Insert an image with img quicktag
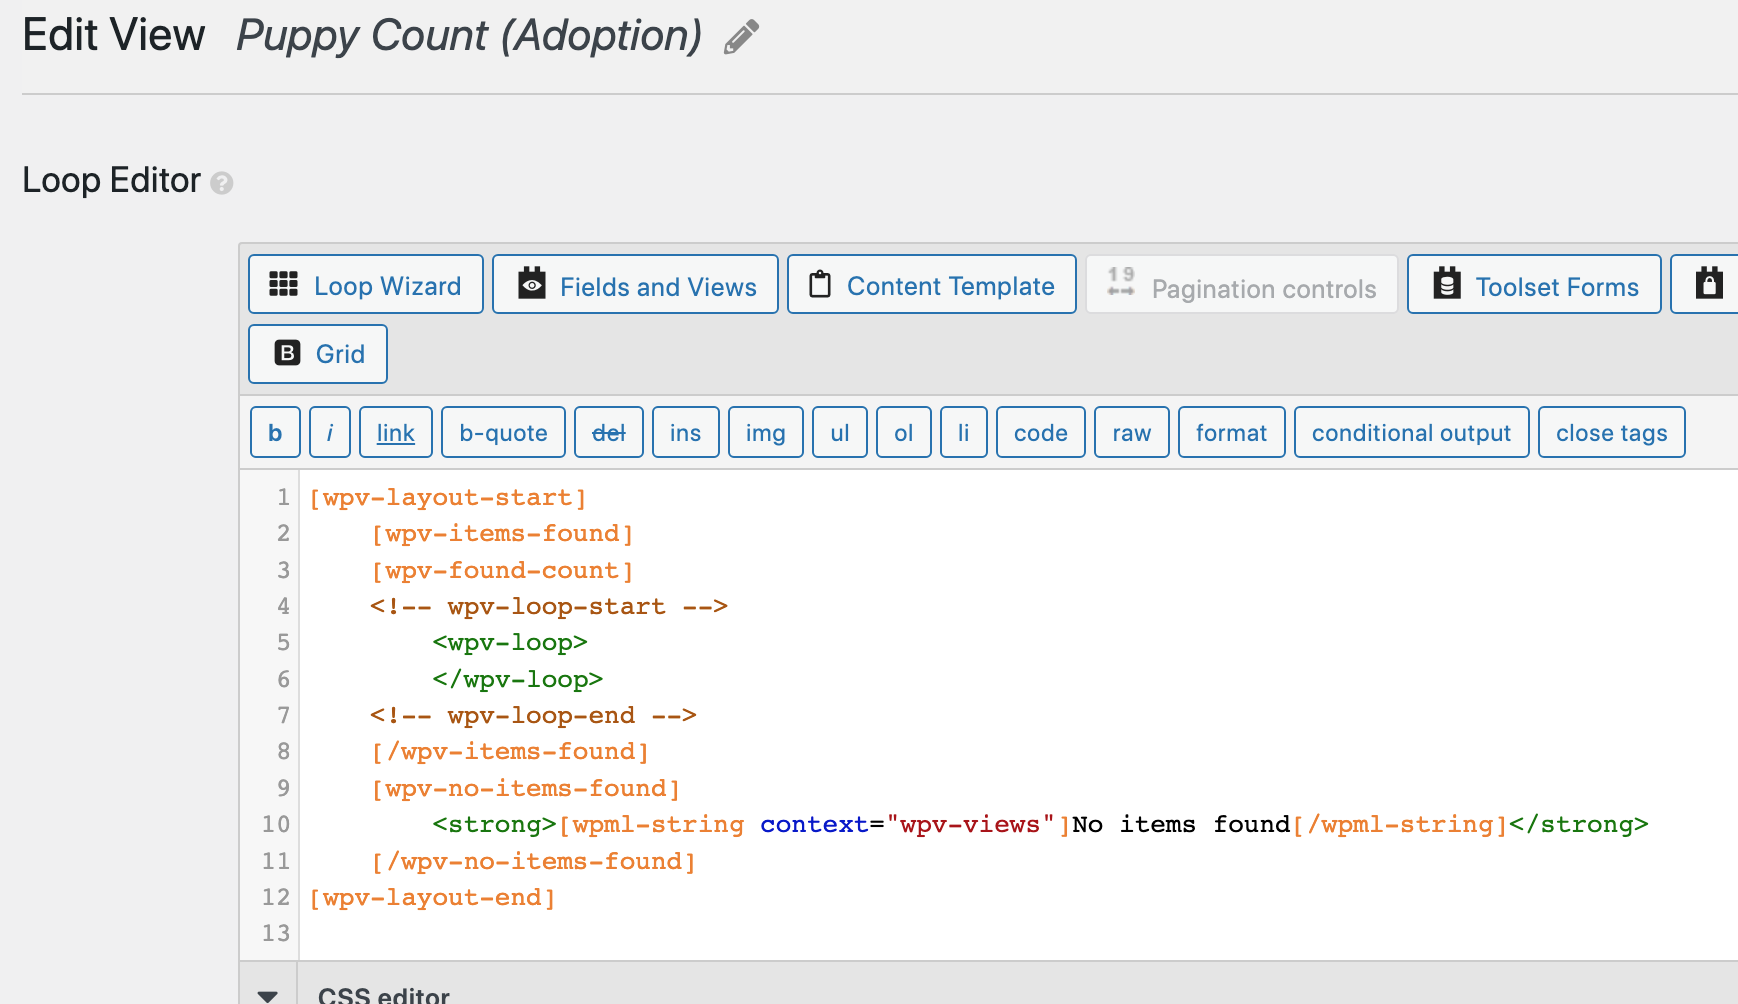 [766, 432]
